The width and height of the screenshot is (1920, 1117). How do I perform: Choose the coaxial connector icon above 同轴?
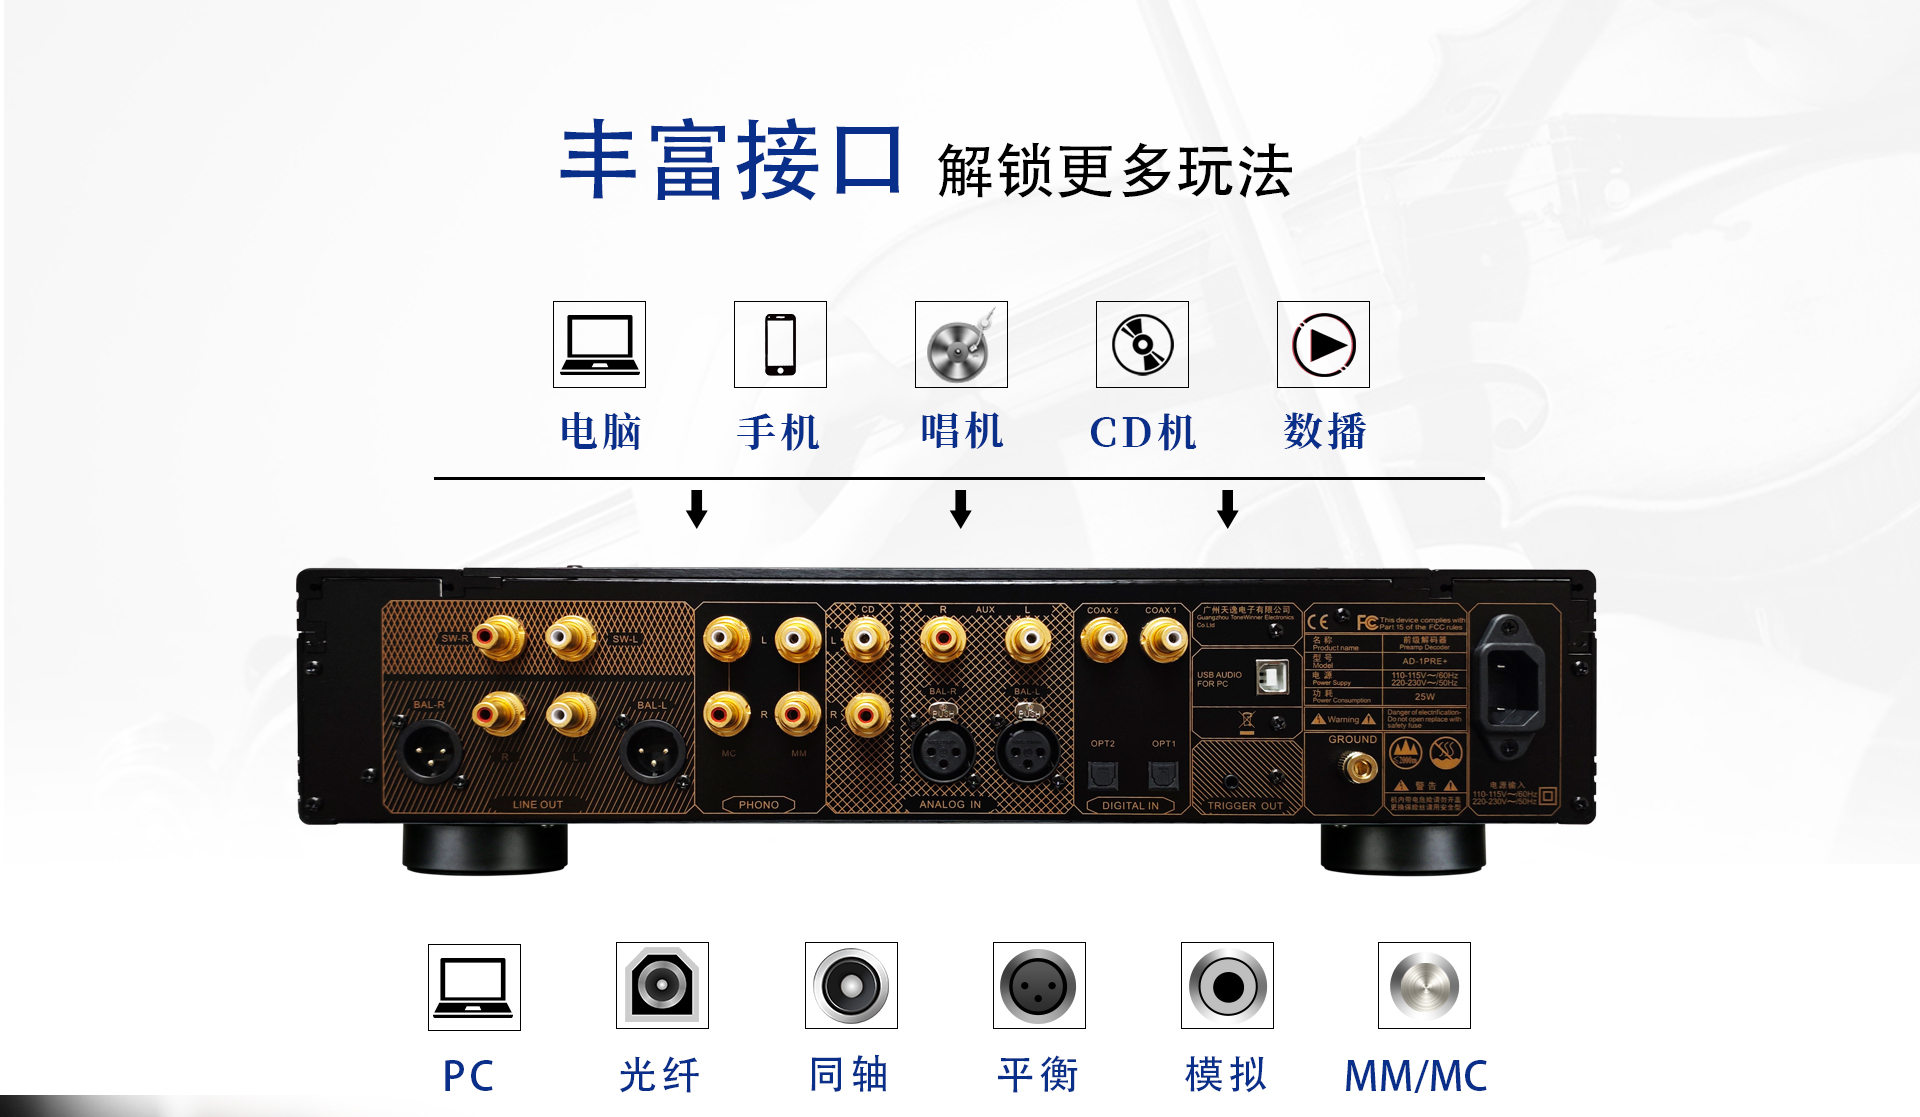pyautogui.click(x=851, y=985)
